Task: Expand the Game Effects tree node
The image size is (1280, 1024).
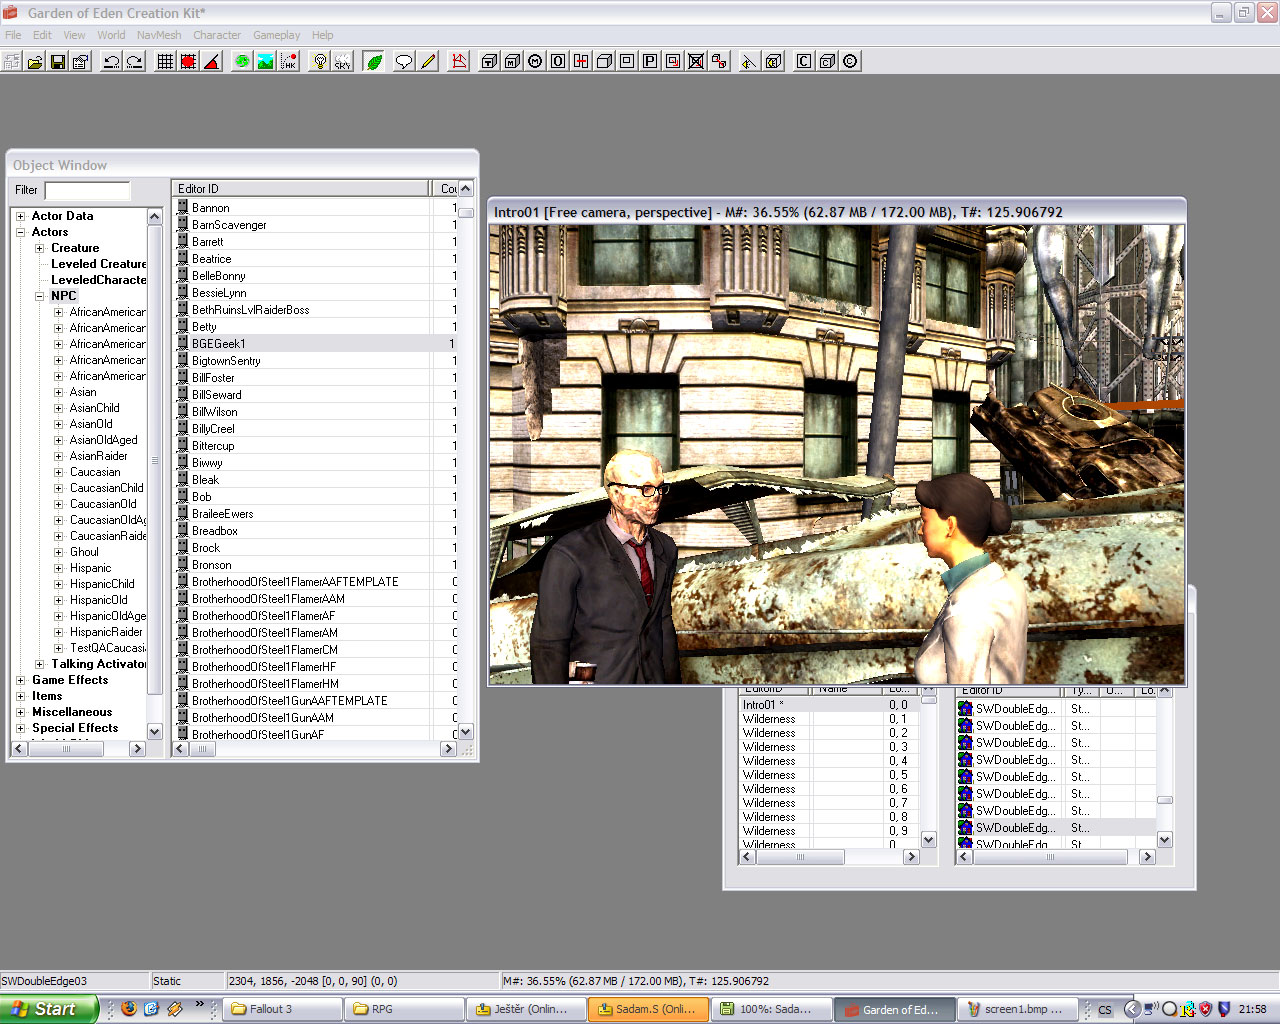Action: pyautogui.click(x=21, y=680)
